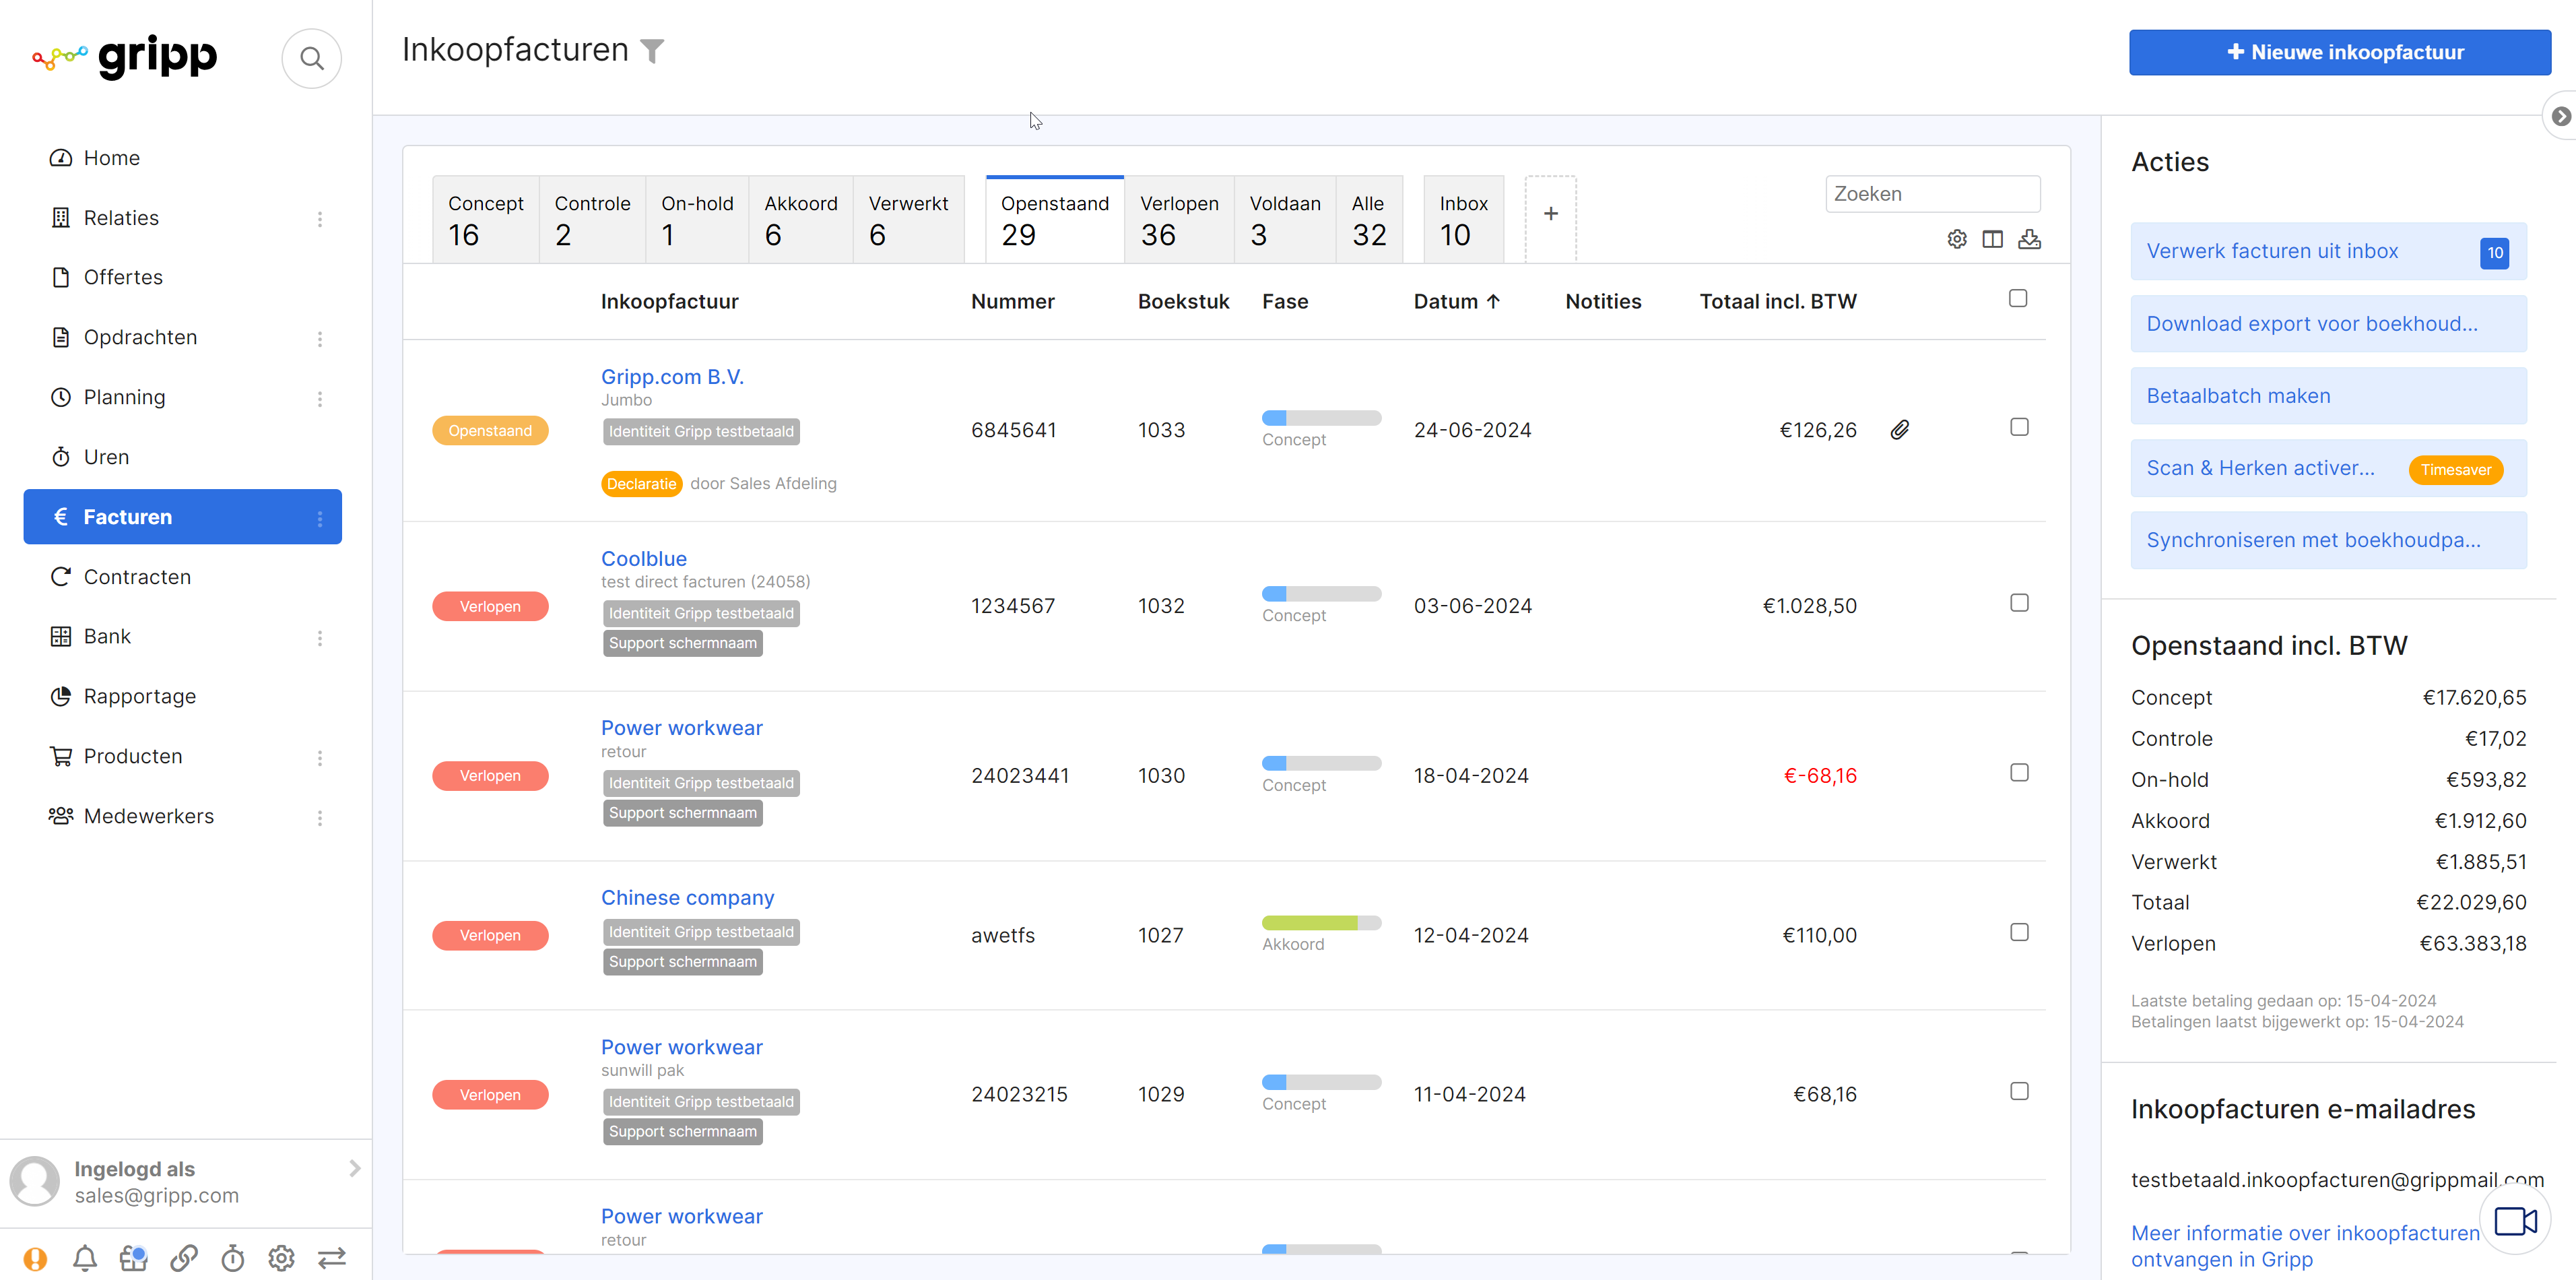Select checkbox for Coolblue invoice
Viewport: 2576px width, 1280px height.
2020,603
